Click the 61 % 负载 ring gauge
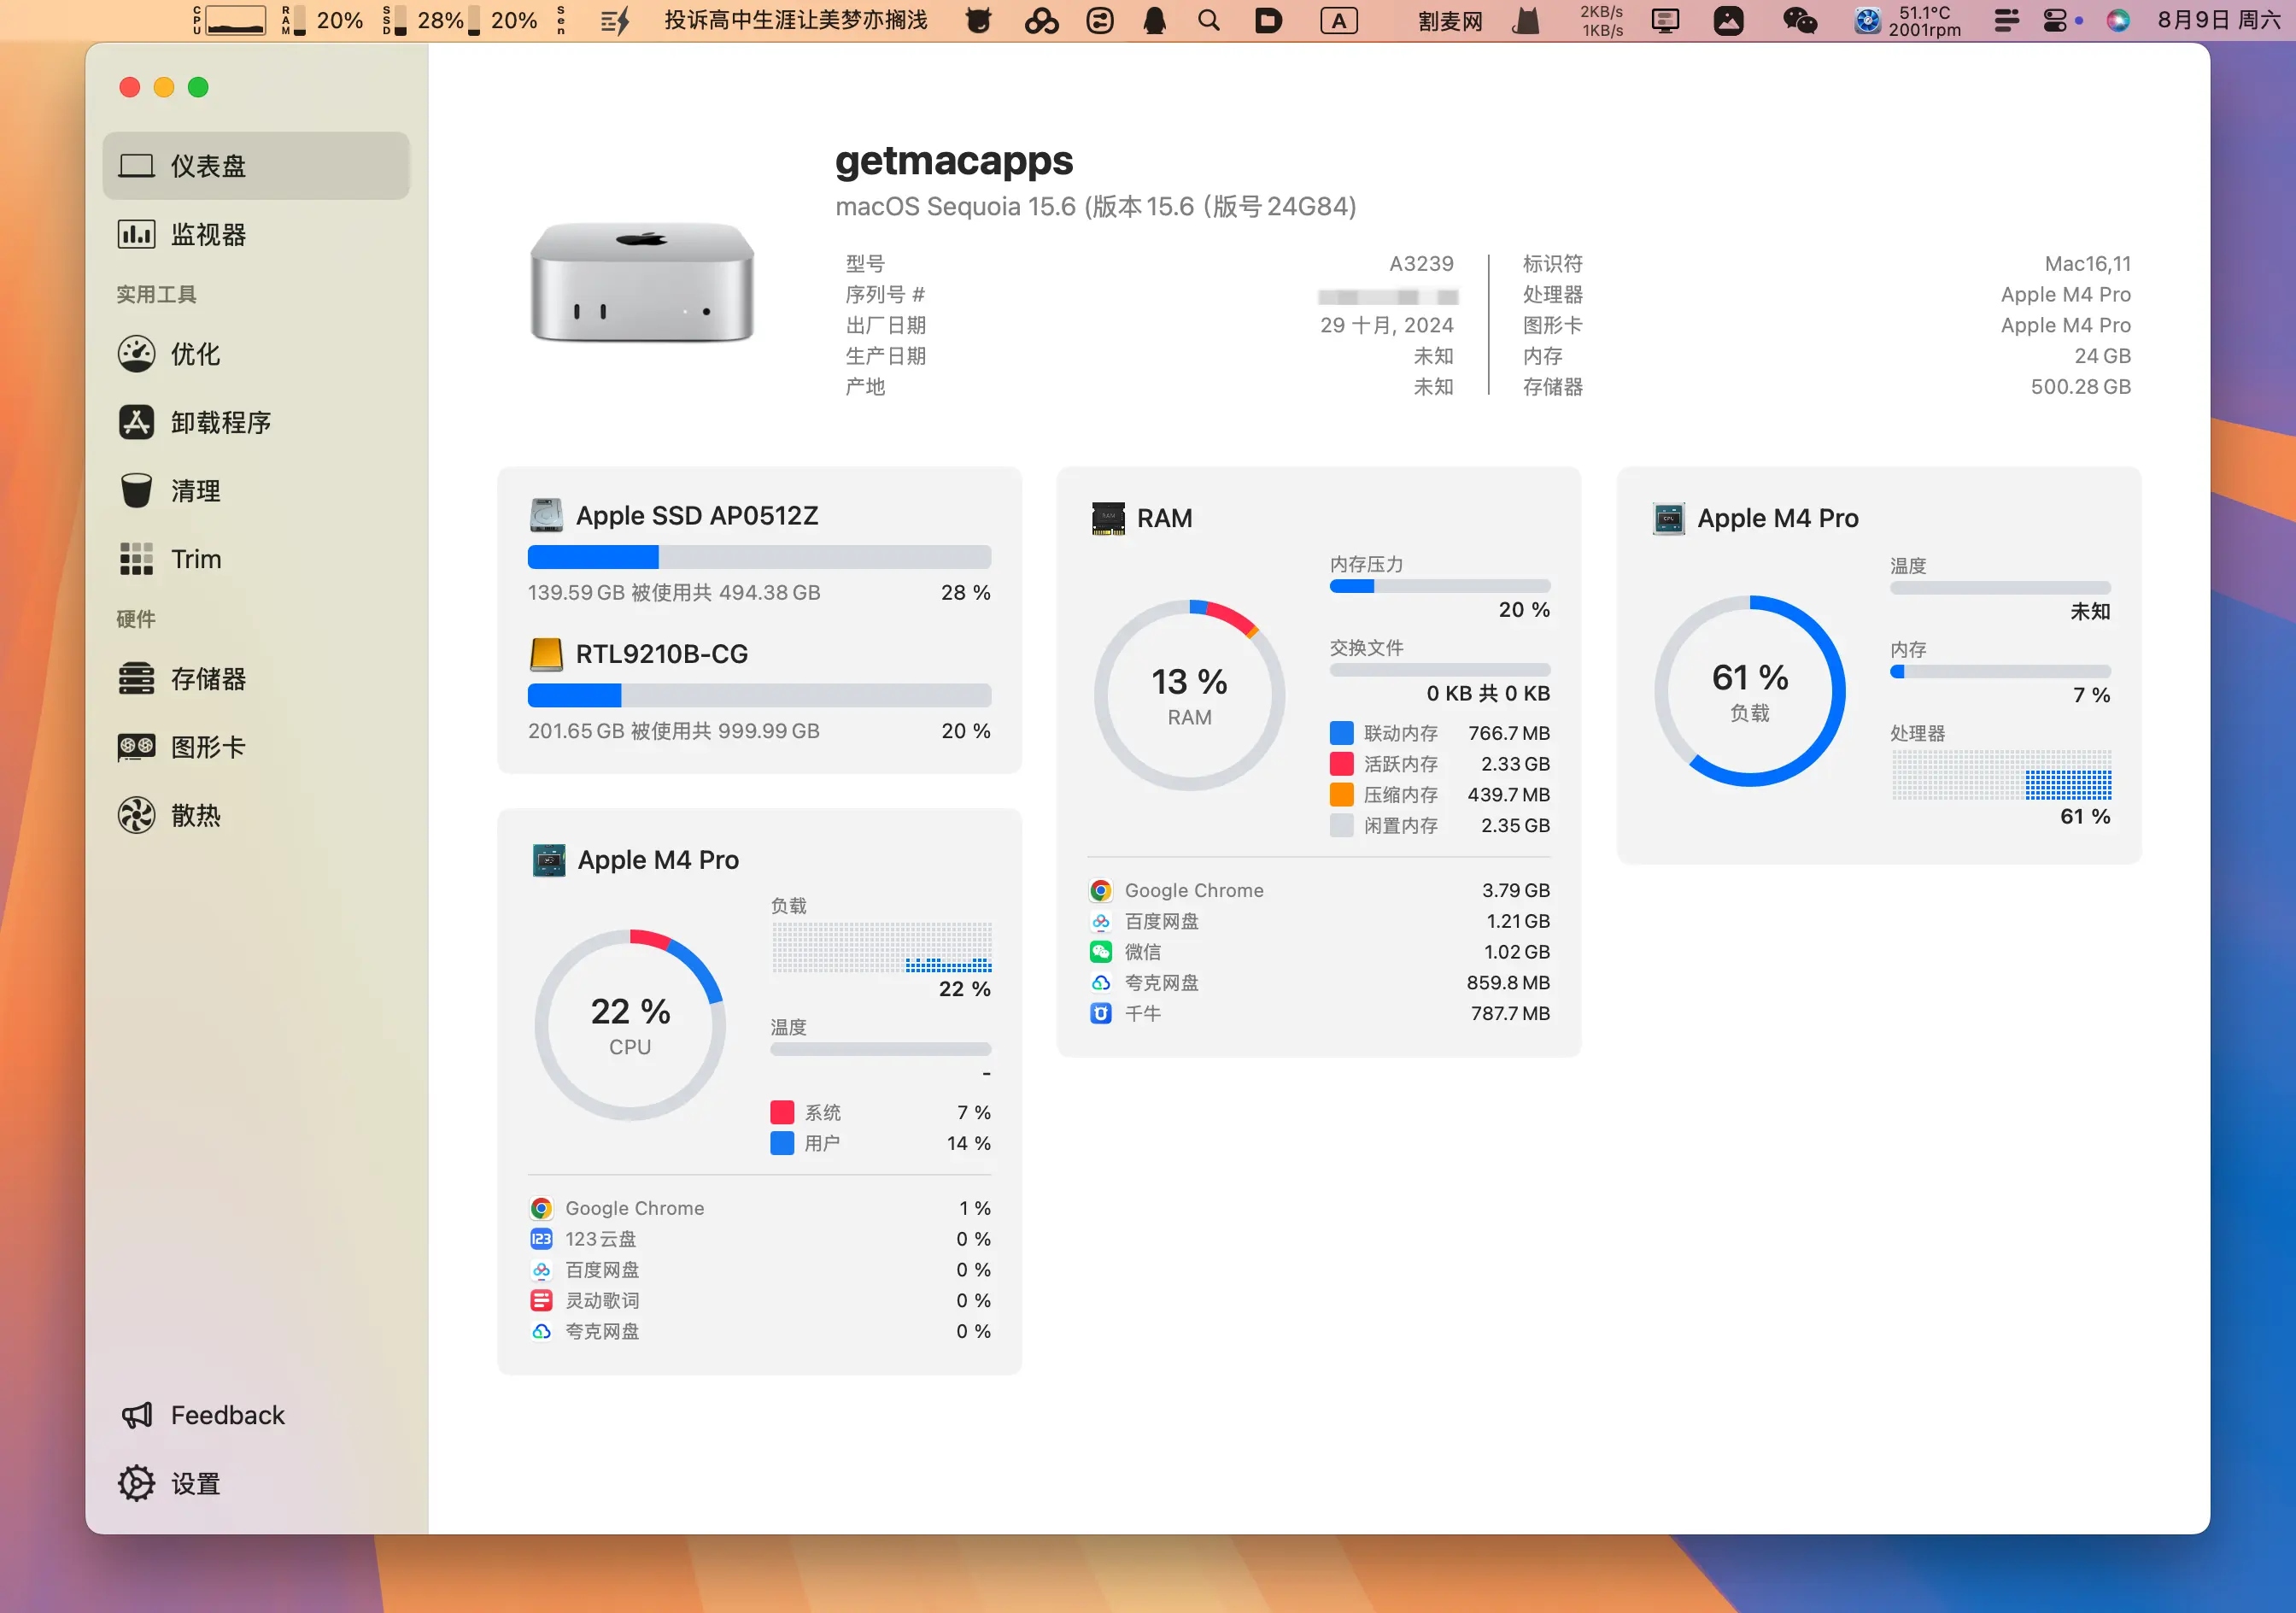The height and width of the screenshot is (1613, 2296). [x=1749, y=692]
